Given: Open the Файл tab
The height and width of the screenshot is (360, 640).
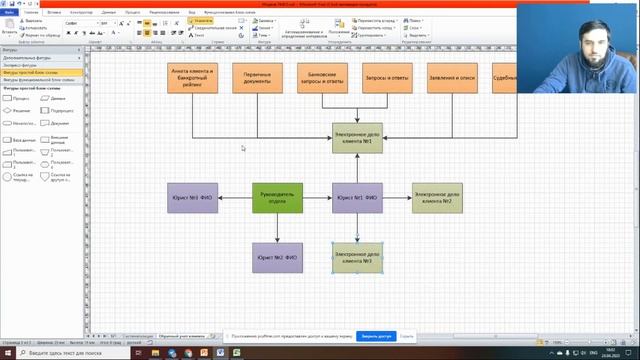Looking at the screenshot, I should coord(9,12).
